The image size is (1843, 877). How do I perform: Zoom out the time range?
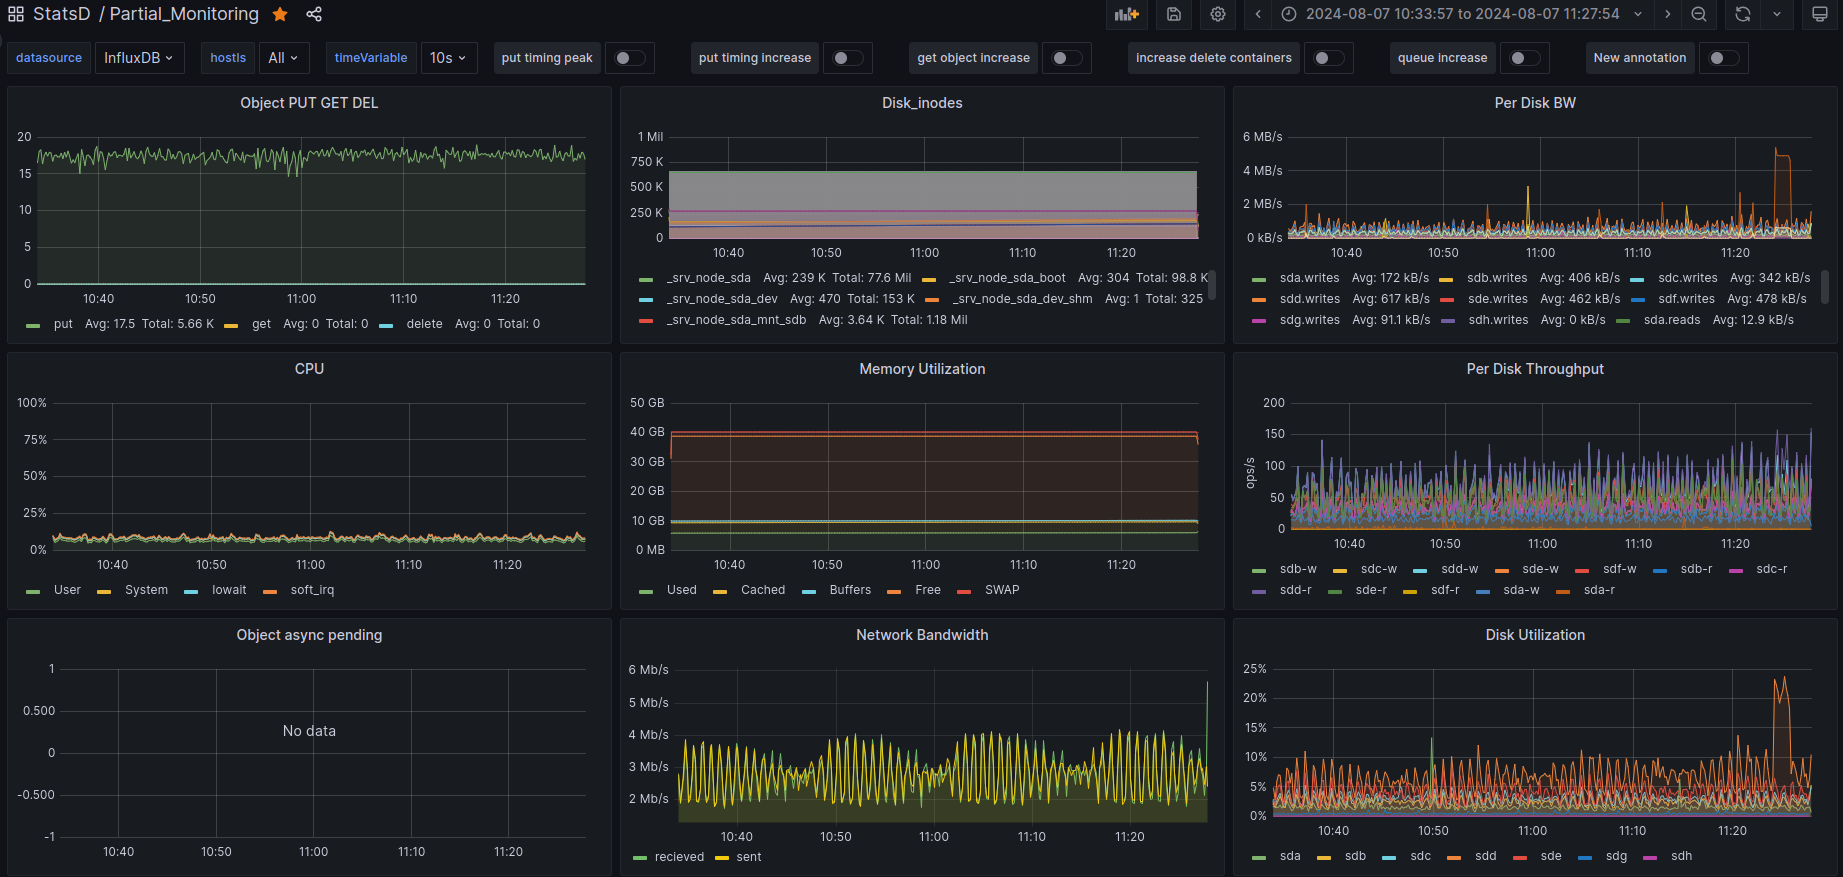(1699, 14)
